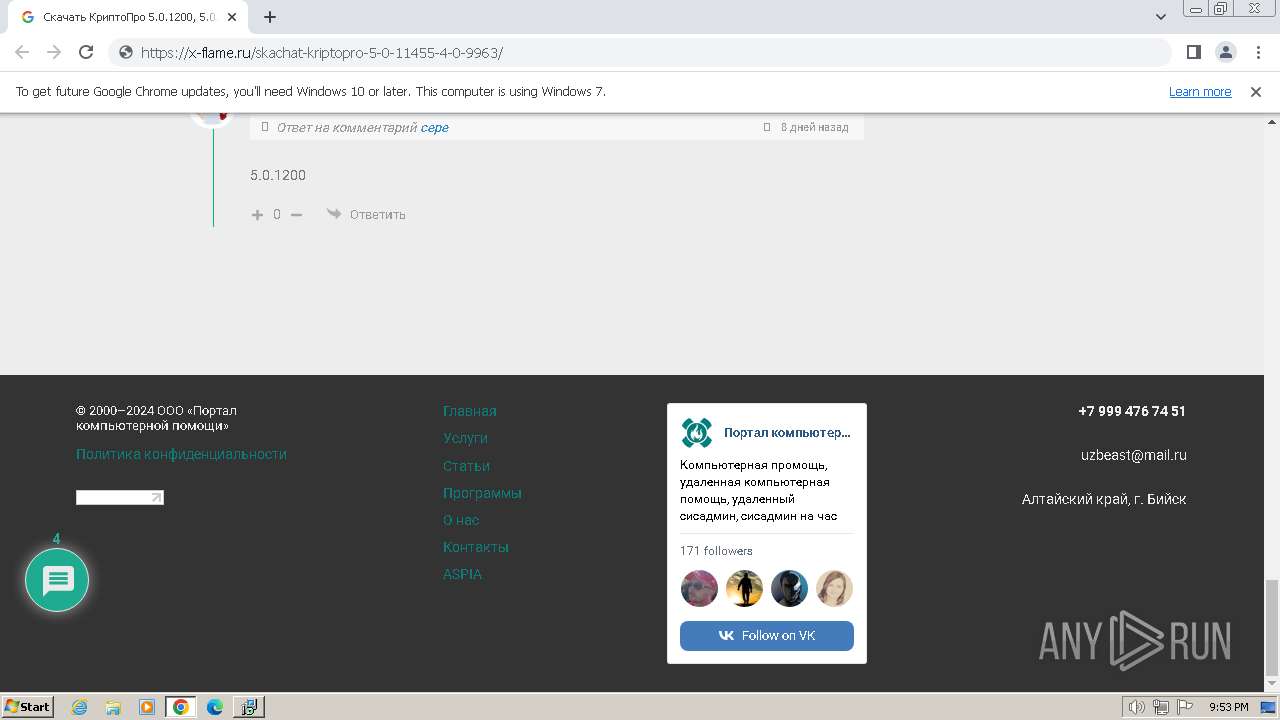The image size is (1280, 720).
Task: Switch to Chrome in the taskbar
Action: click(181, 707)
